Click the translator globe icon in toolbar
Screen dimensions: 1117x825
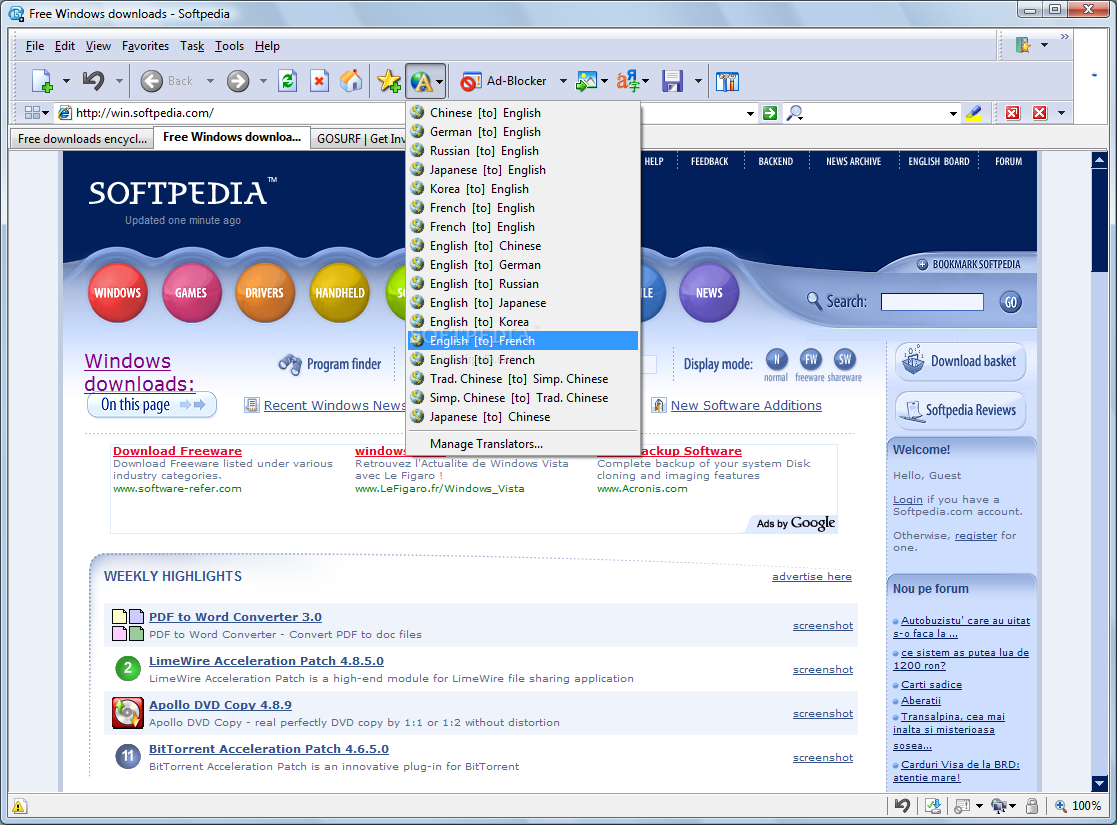421,81
